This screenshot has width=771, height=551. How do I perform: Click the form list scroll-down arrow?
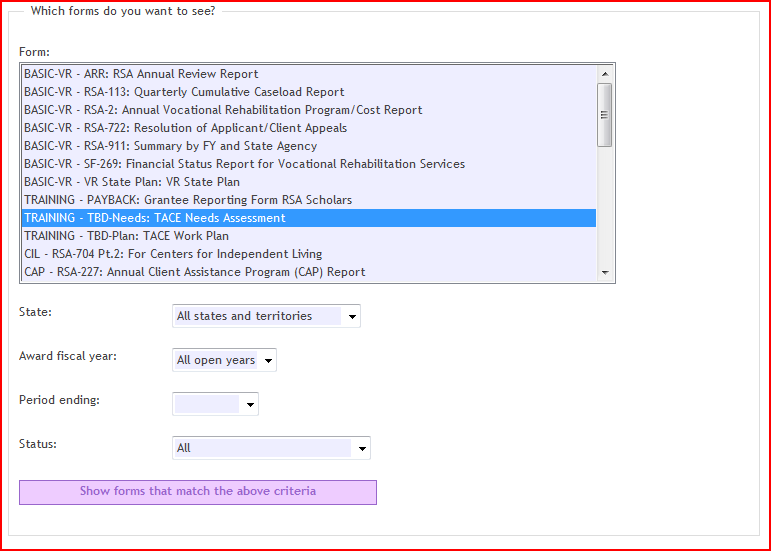click(605, 272)
